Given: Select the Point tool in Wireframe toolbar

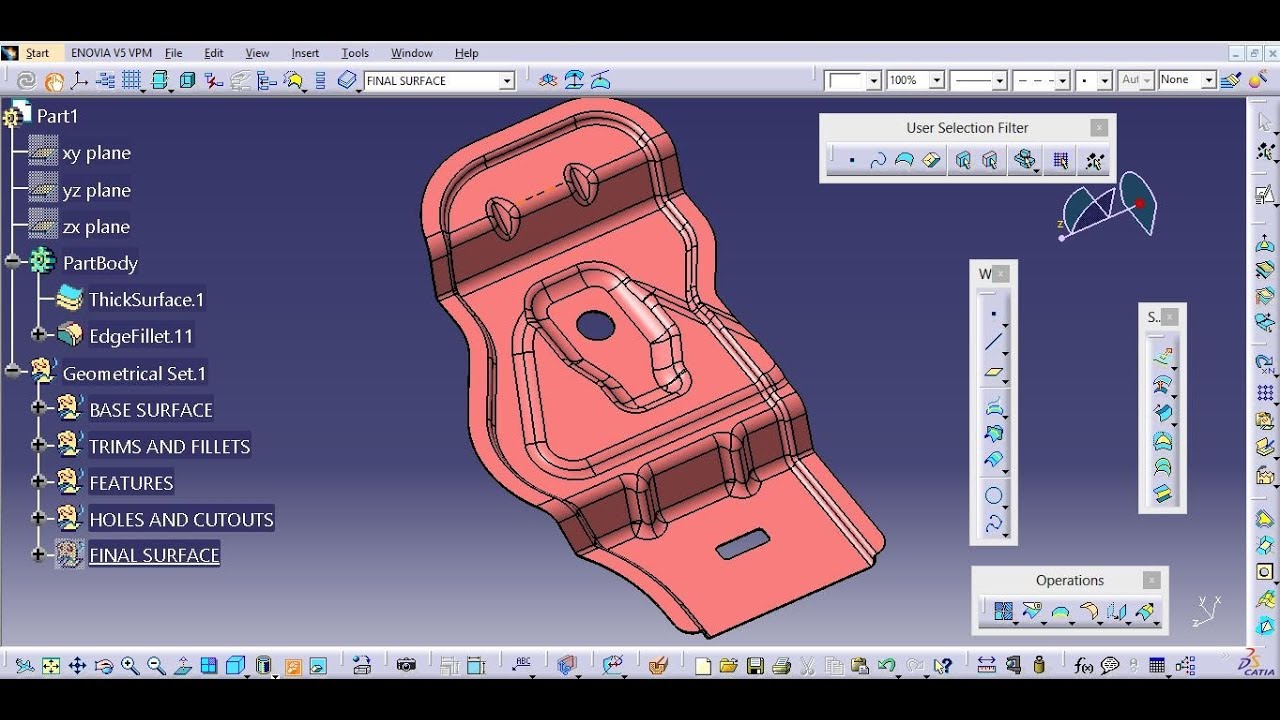Looking at the screenshot, I should (993, 314).
